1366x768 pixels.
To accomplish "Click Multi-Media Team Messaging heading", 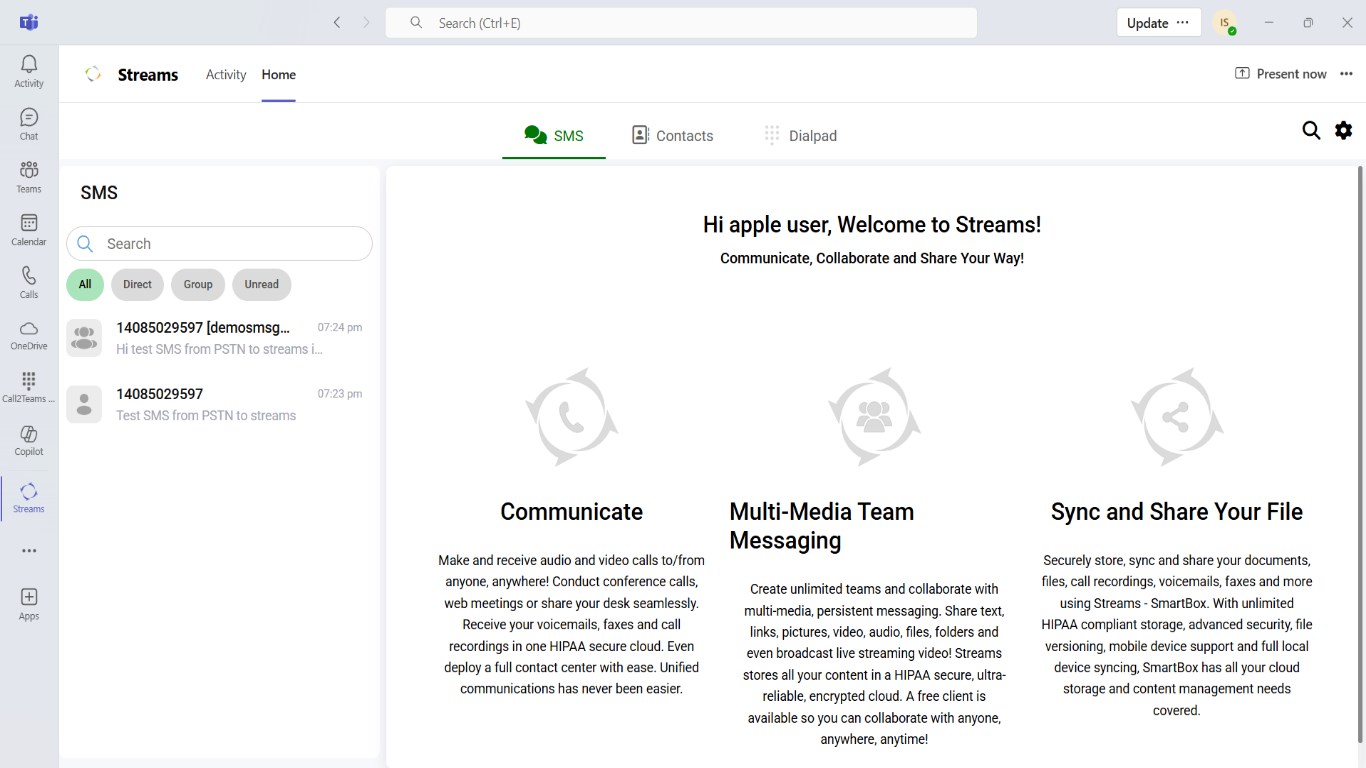I will 822,526.
